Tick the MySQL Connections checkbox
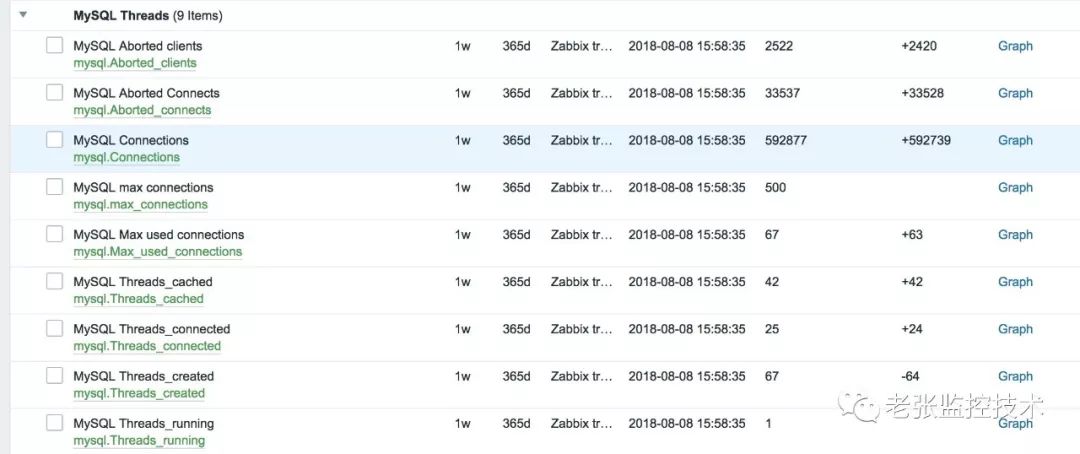The width and height of the screenshot is (1080, 454). click(x=54, y=140)
